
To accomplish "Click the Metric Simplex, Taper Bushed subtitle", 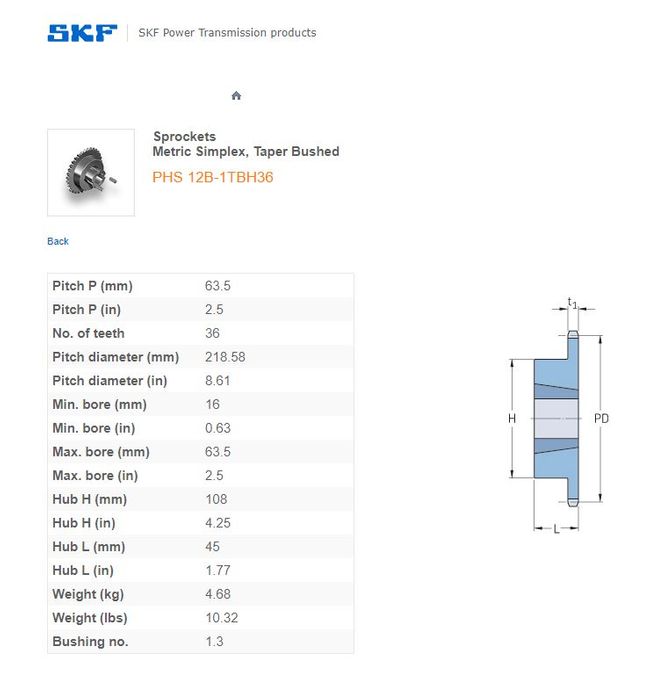I will (245, 152).
